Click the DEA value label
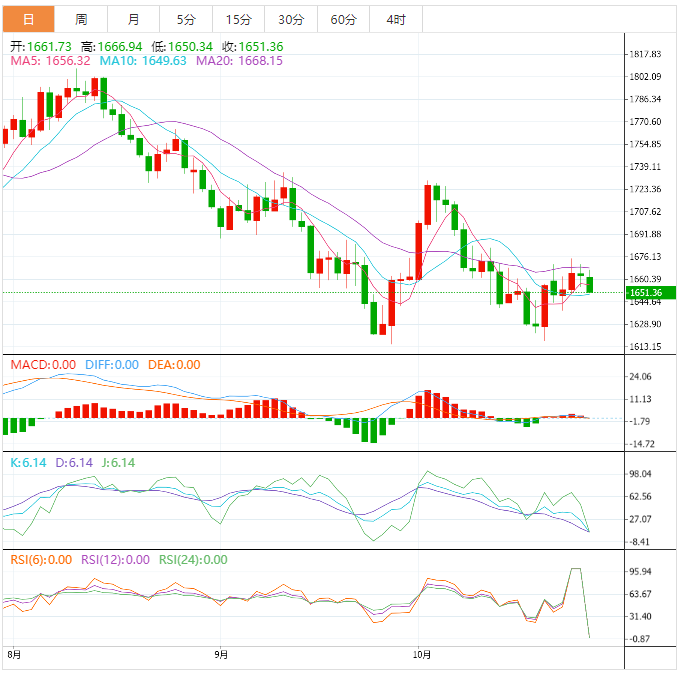 173,365
